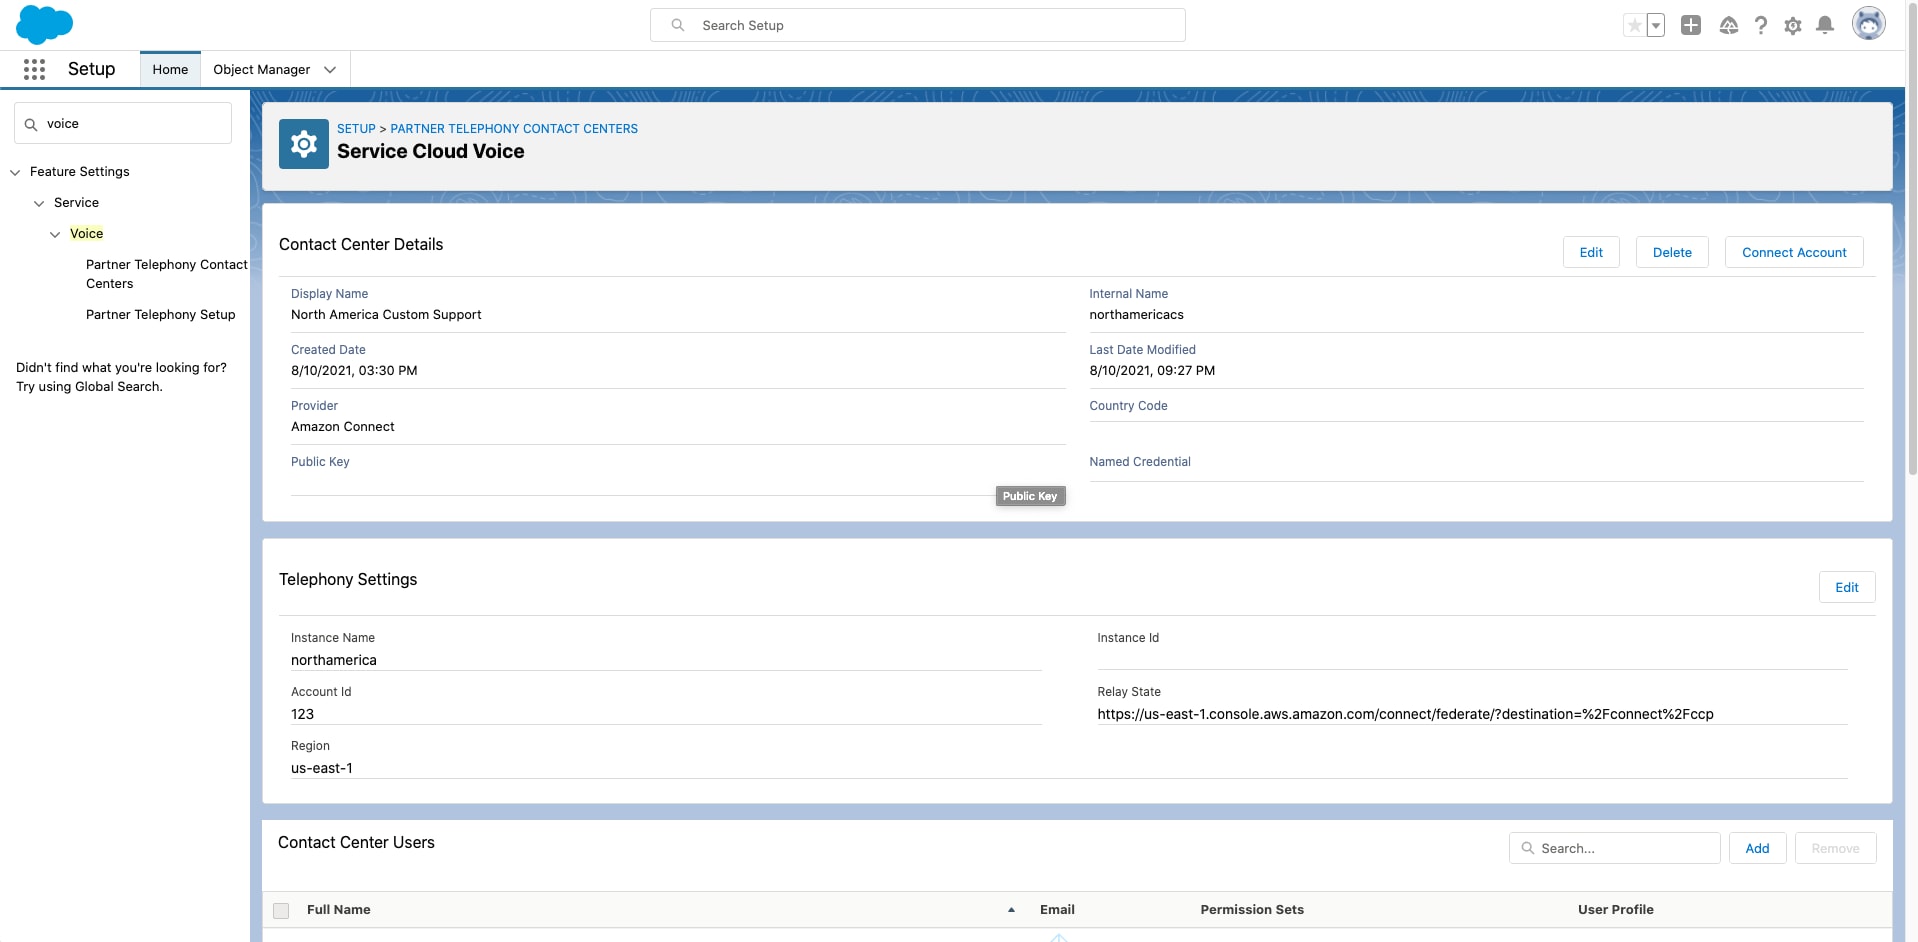The width and height of the screenshot is (1918, 942).
Task: Open global actions plus icon
Action: [1691, 25]
